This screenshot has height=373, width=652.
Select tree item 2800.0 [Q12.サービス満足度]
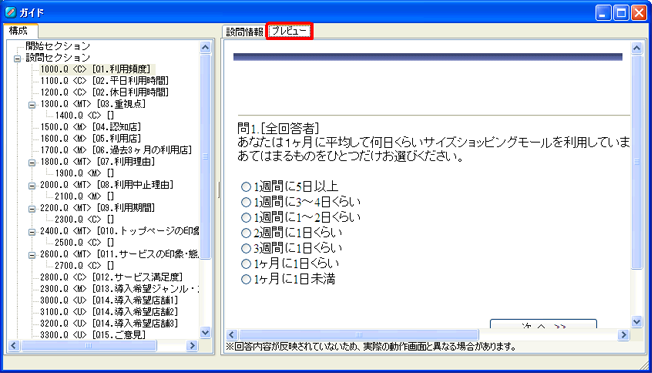click(111, 277)
